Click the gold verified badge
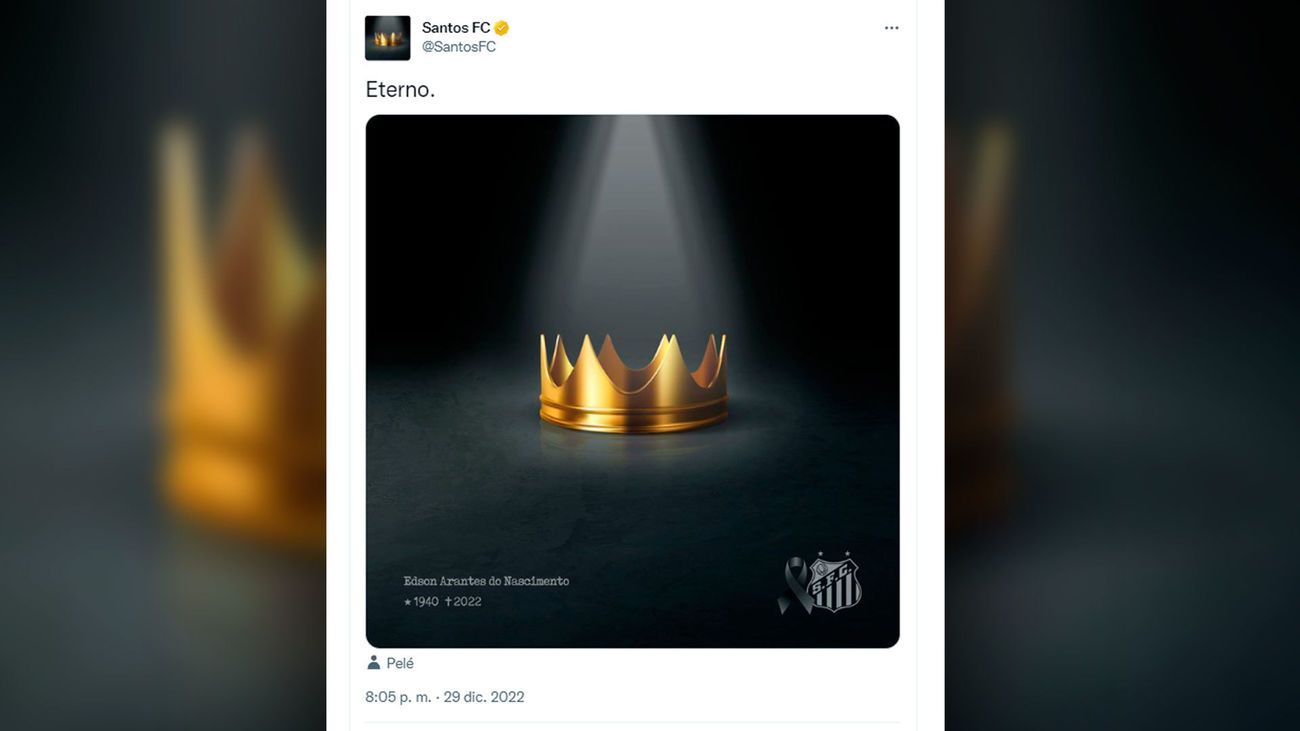 (x=502, y=28)
